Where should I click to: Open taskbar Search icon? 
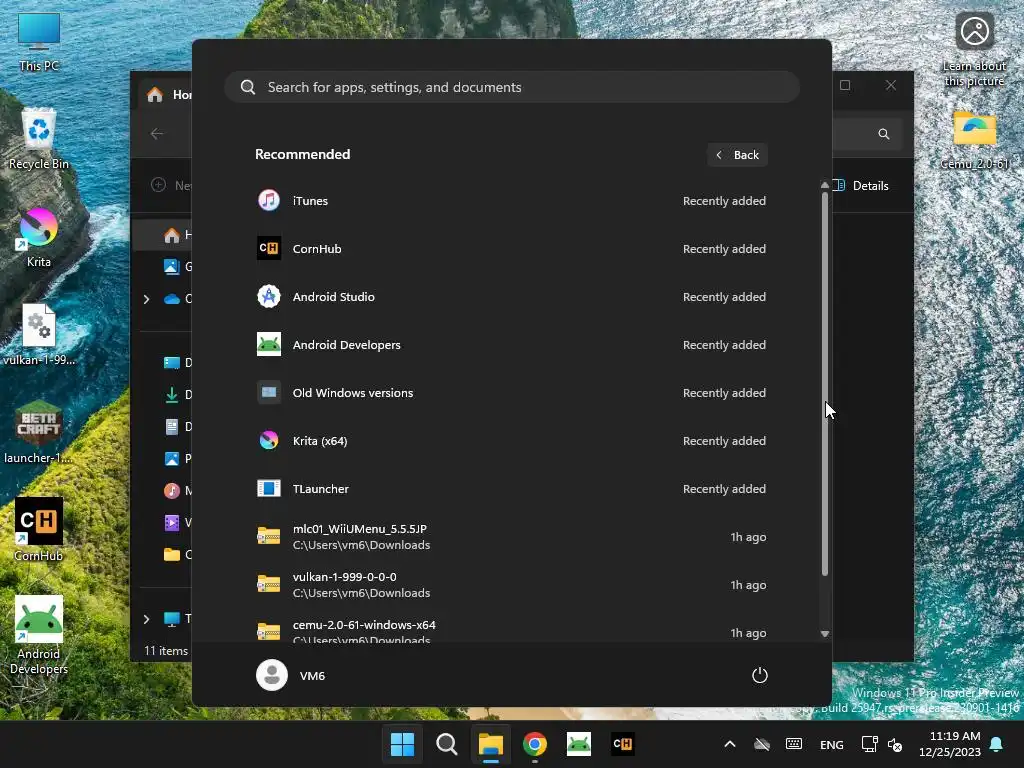point(447,744)
